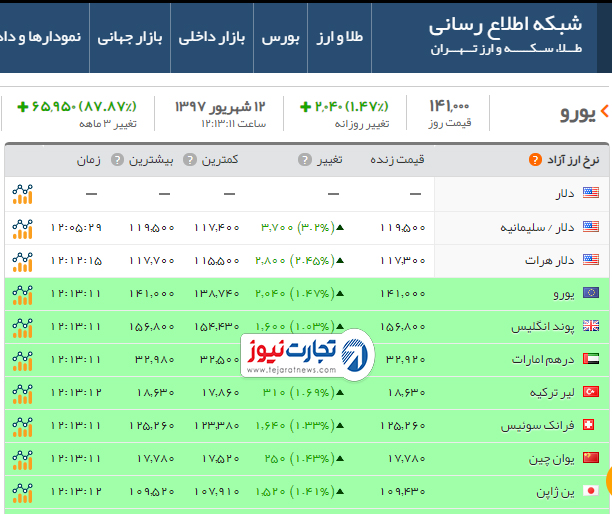Image resolution: width=612 pixels, height=514 pixels.
Task: Click the 3-month change +۶۵,۹۵۰ (۸۷.۸۷%)
Action: (x=77, y=107)
